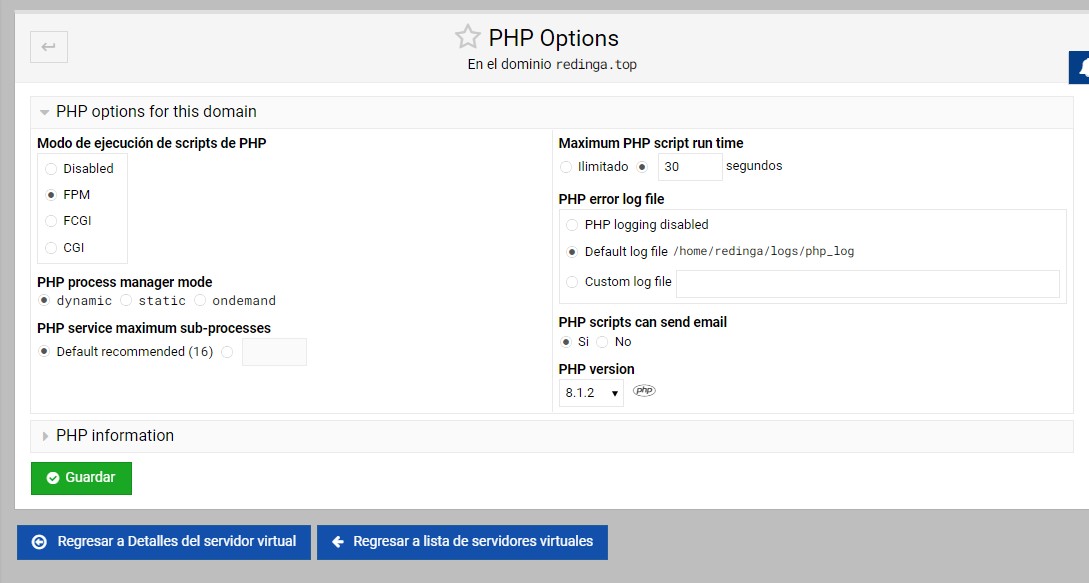Set process manager mode to ondemand
The height and width of the screenshot is (583, 1089).
click(201, 300)
